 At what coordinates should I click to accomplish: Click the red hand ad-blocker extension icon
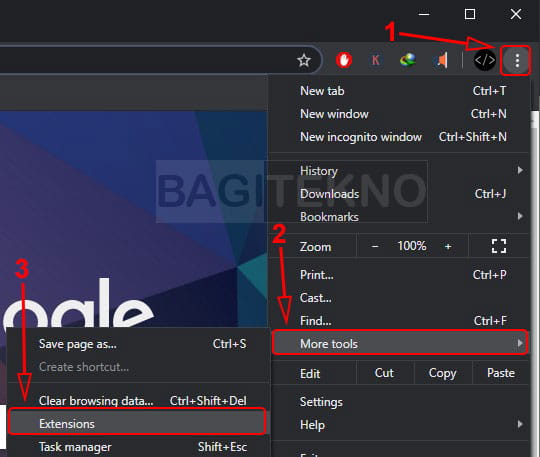(x=344, y=60)
